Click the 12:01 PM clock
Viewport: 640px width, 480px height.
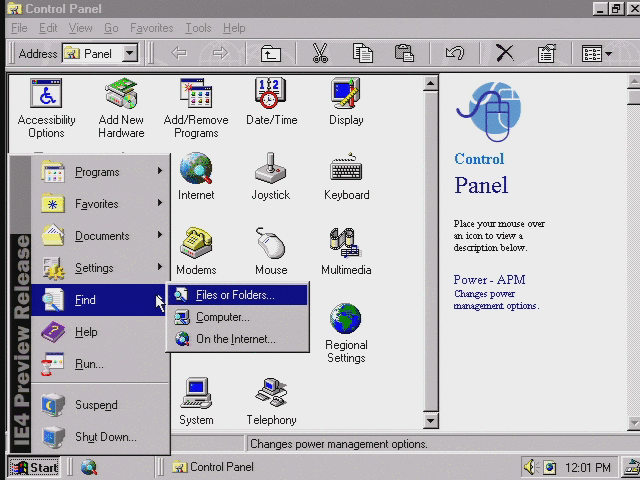coord(588,467)
